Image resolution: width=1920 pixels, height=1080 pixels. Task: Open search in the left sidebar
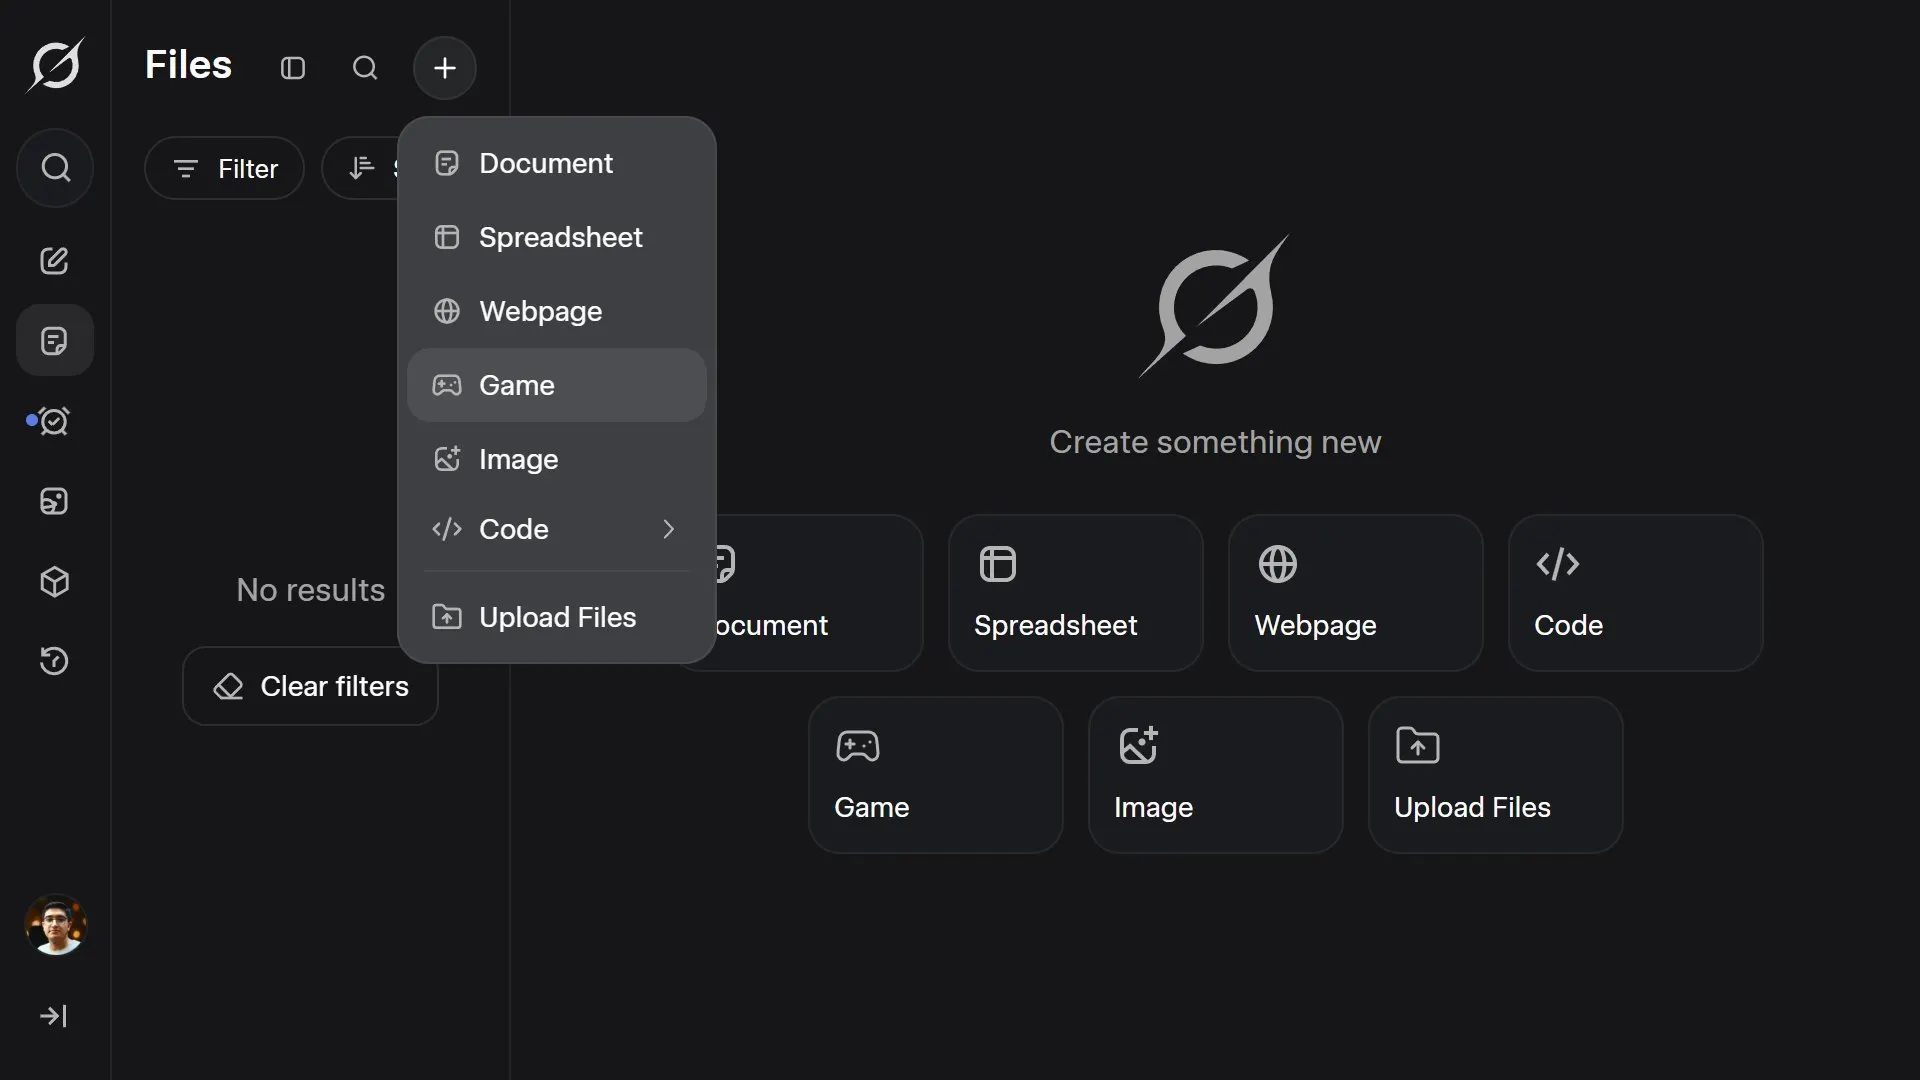pos(54,168)
